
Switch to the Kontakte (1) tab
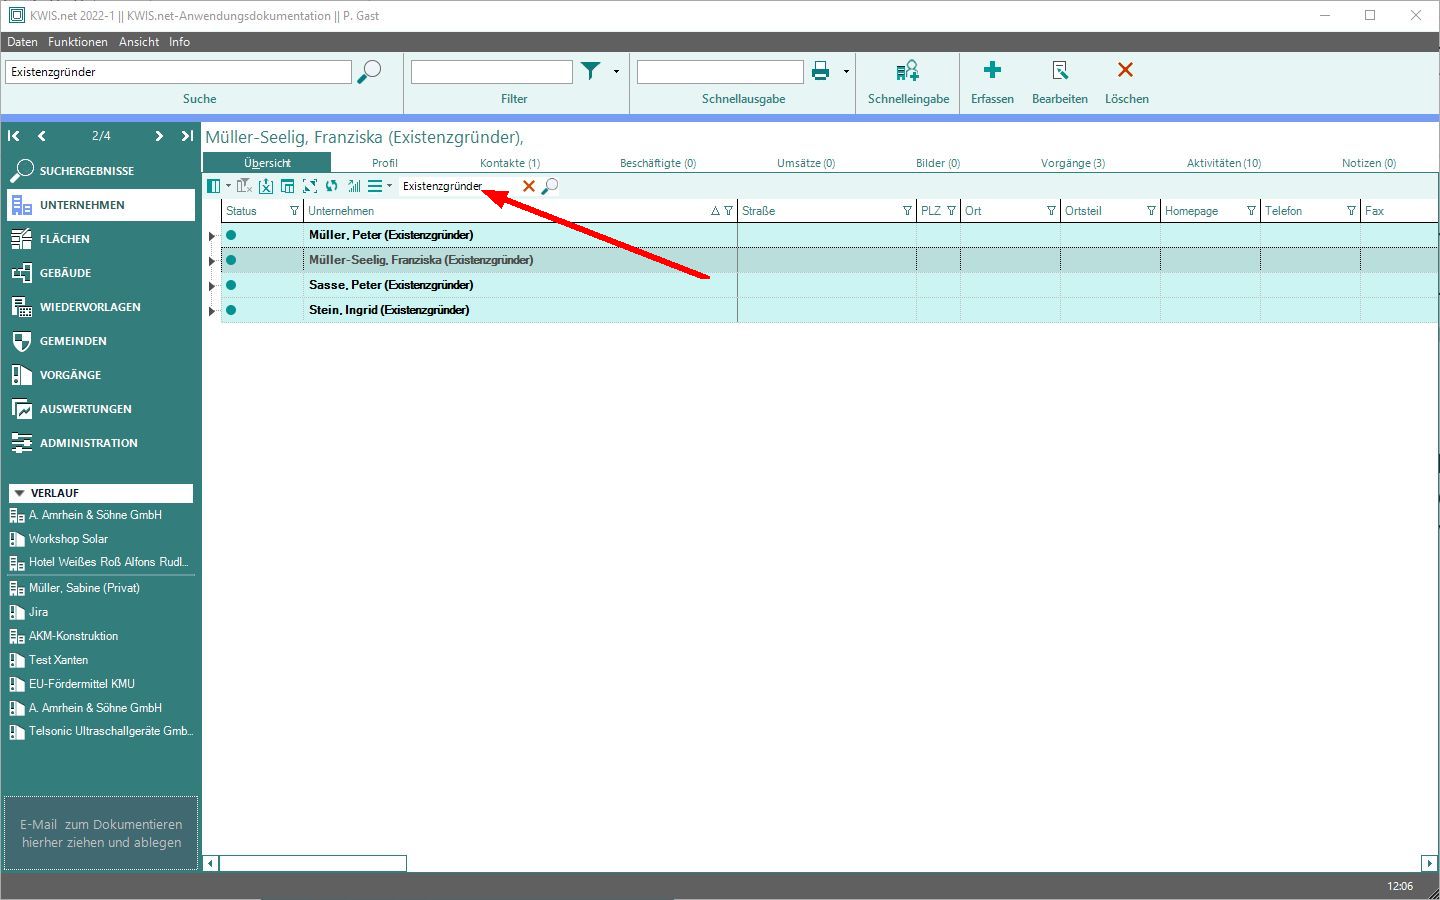(x=510, y=163)
